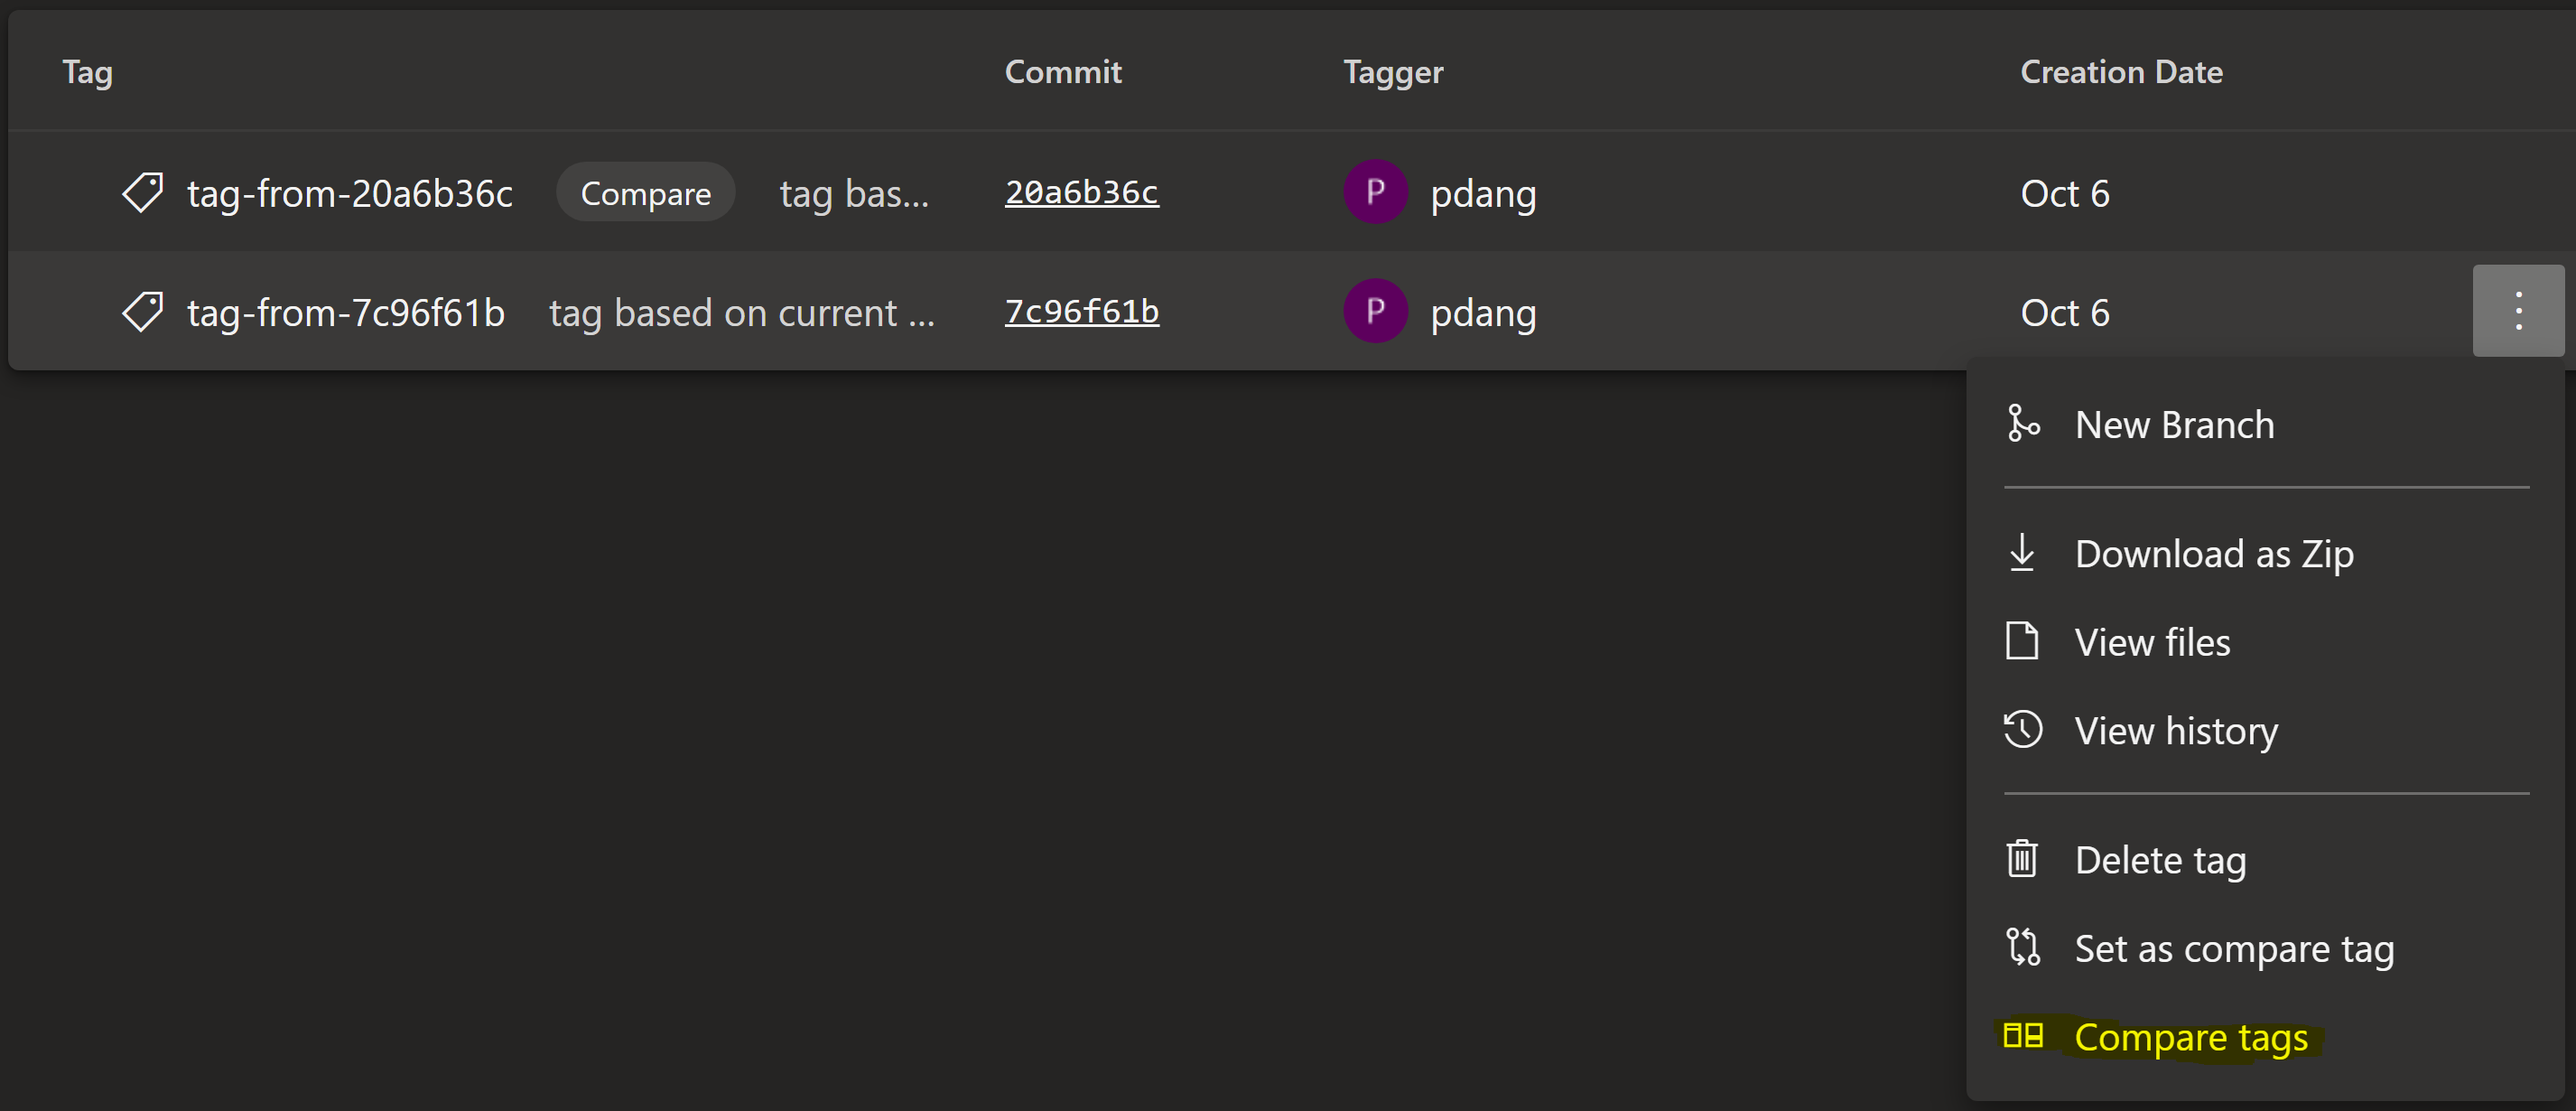
Task: Click commit link 20a6b36c
Action: pos(1083,192)
